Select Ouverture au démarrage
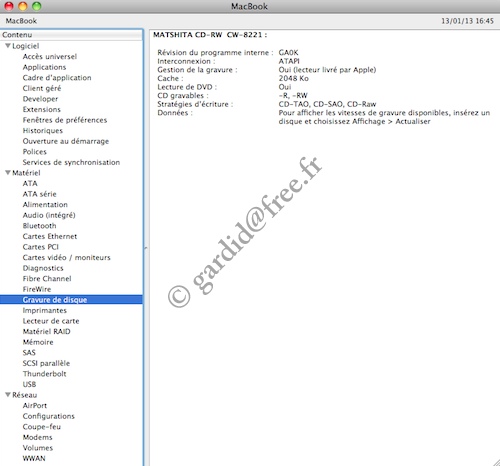Screen dimensions: 500x466 (x=66, y=141)
